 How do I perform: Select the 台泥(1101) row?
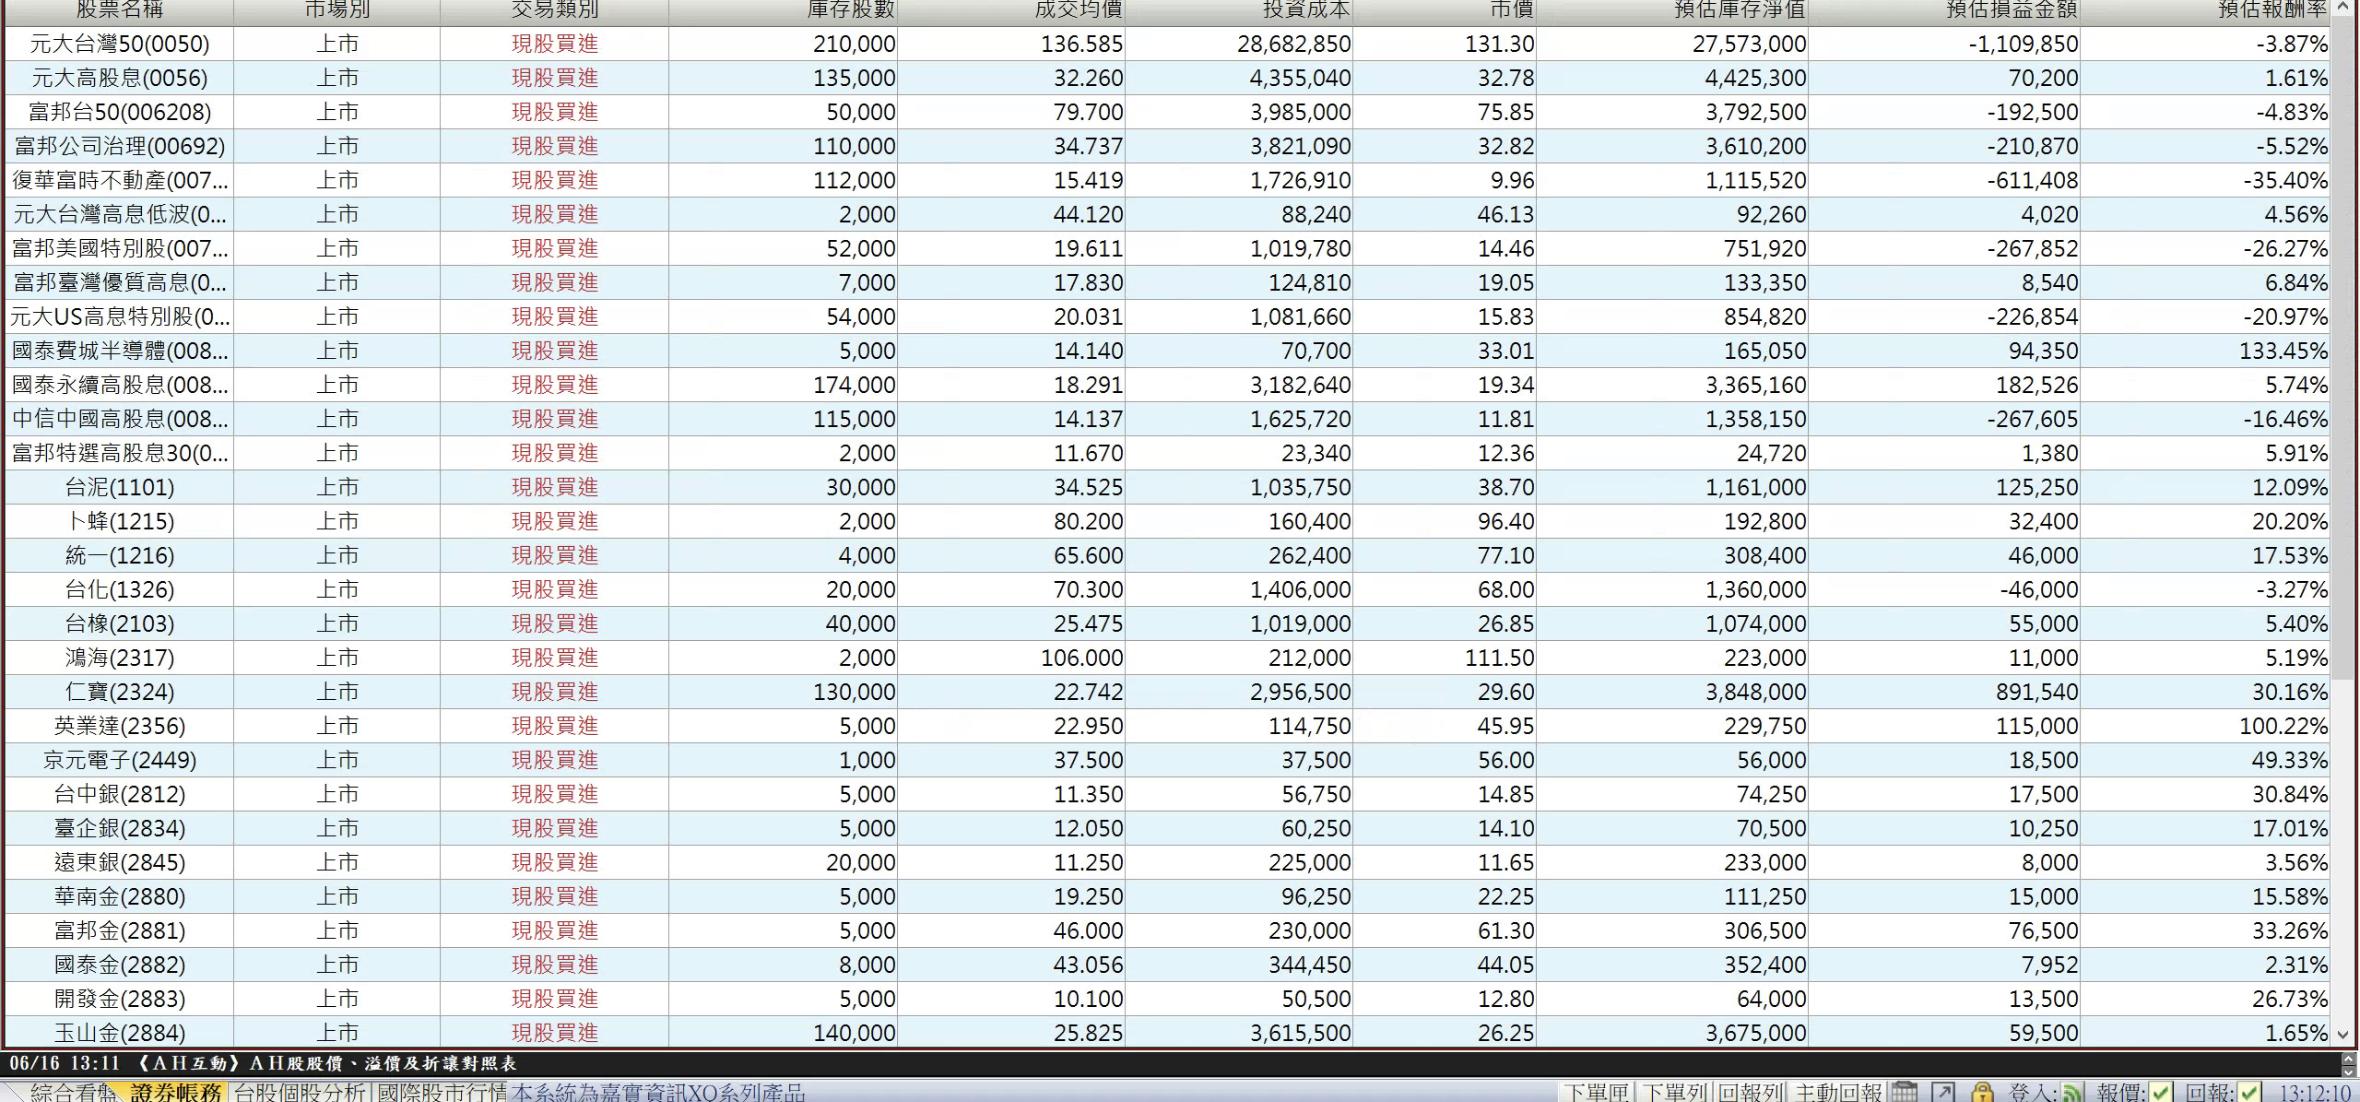click(1168, 487)
